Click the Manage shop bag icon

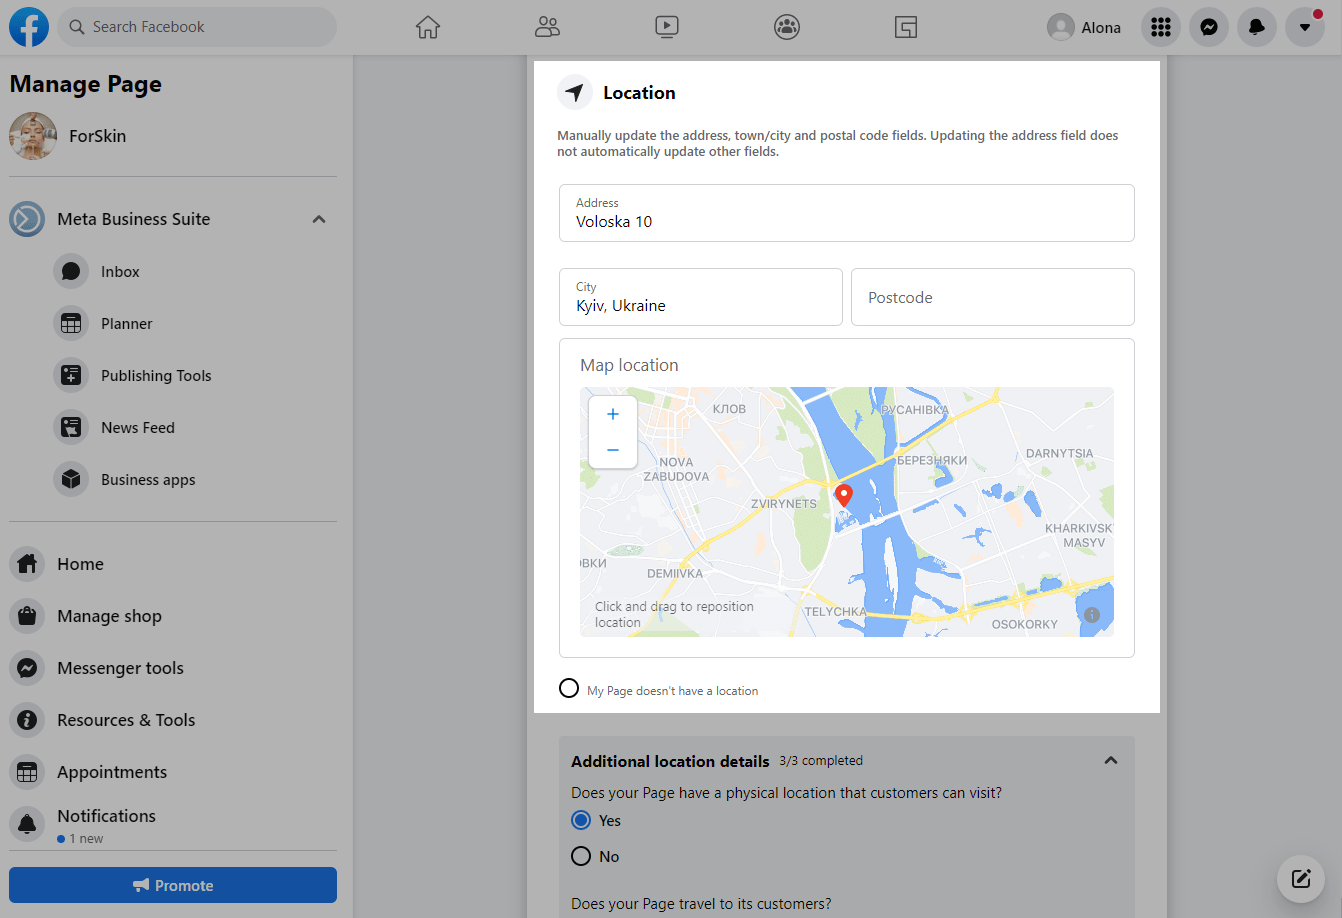(27, 616)
